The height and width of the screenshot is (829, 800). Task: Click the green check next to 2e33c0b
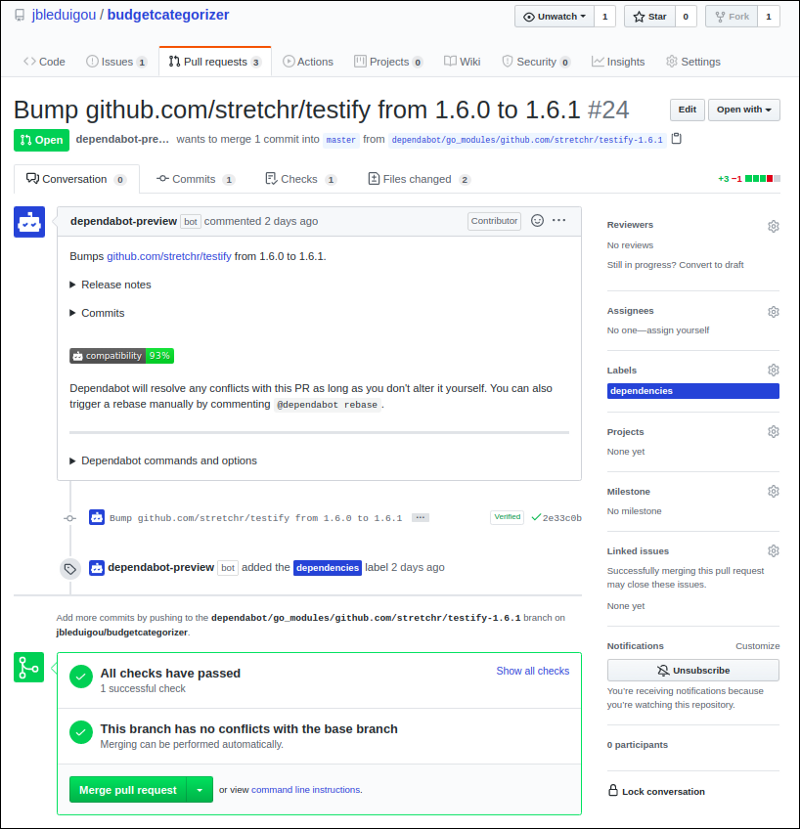click(x=536, y=517)
